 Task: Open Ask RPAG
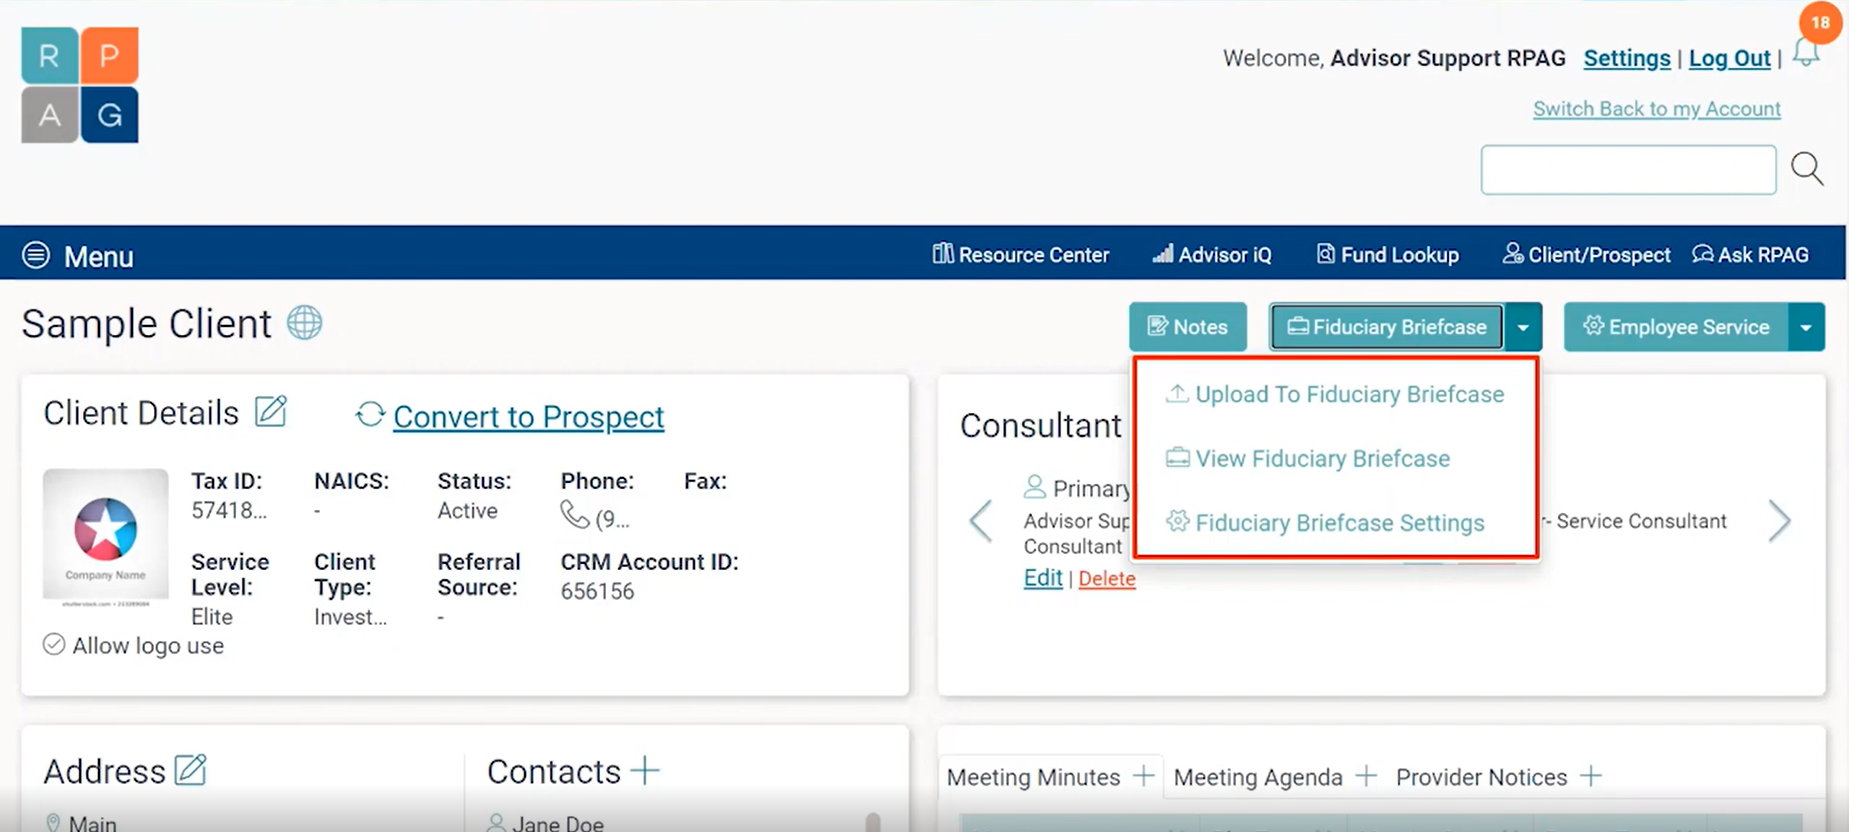pos(1750,255)
